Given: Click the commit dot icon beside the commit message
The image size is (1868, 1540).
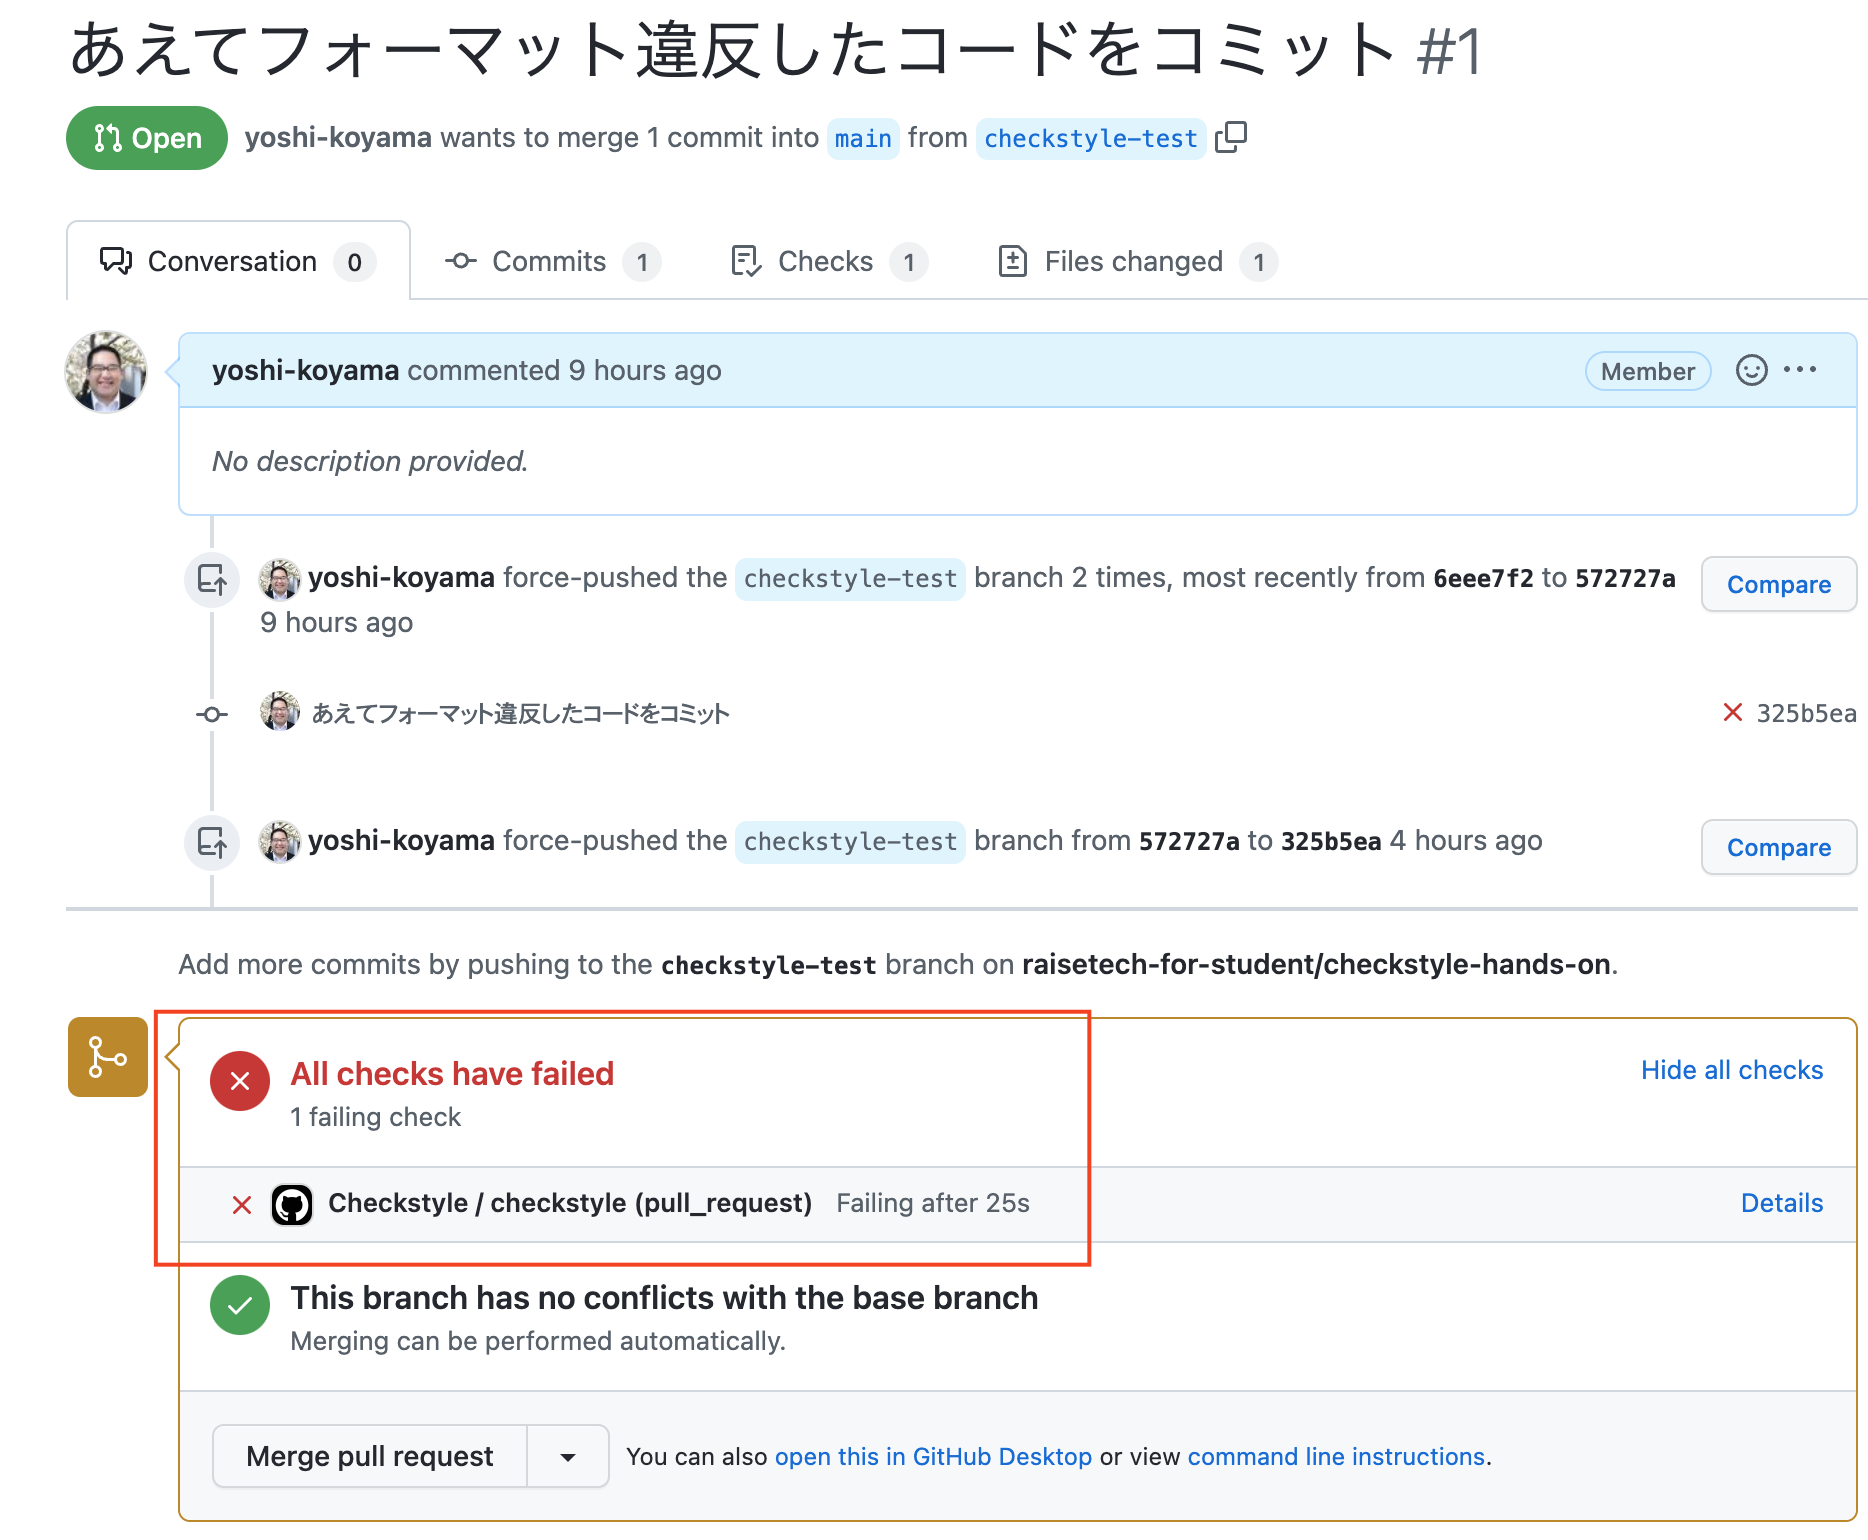Looking at the screenshot, I should 211,714.
